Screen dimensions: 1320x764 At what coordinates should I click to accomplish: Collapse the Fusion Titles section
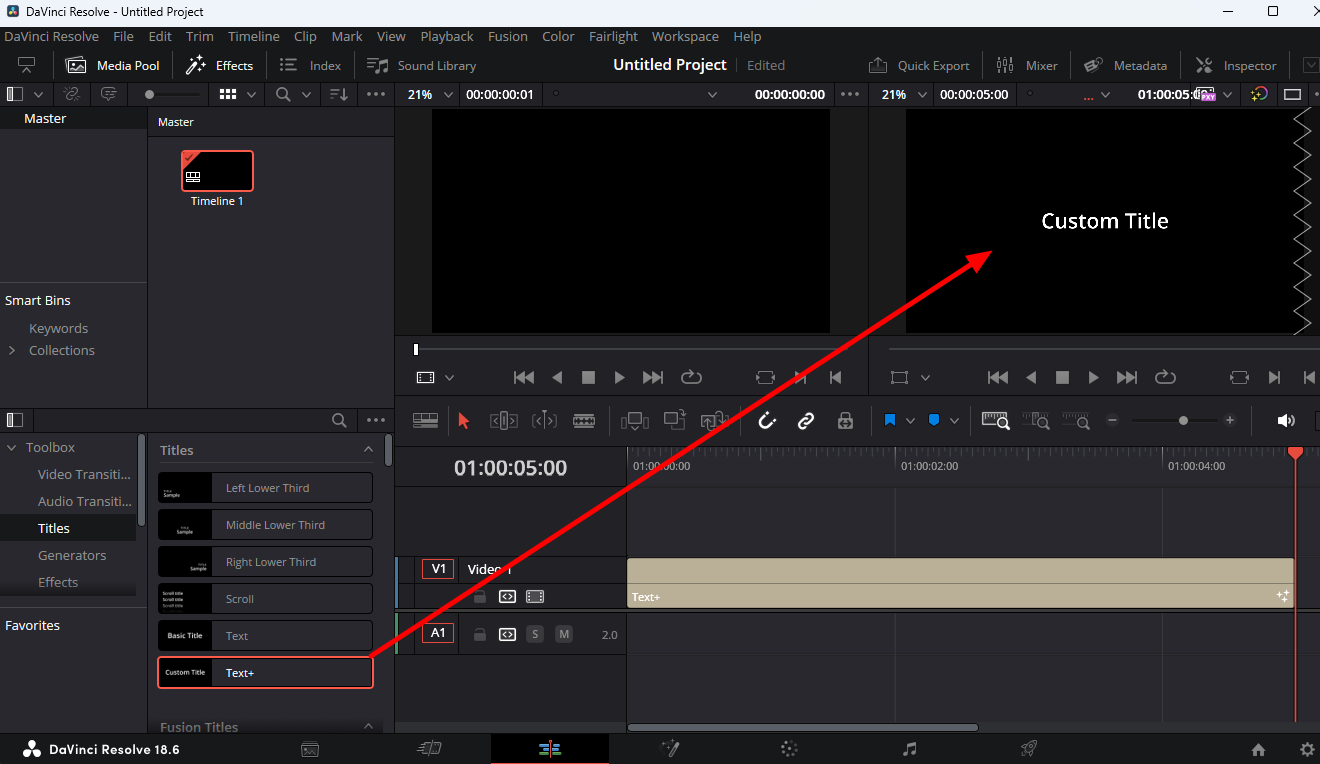coord(368,727)
